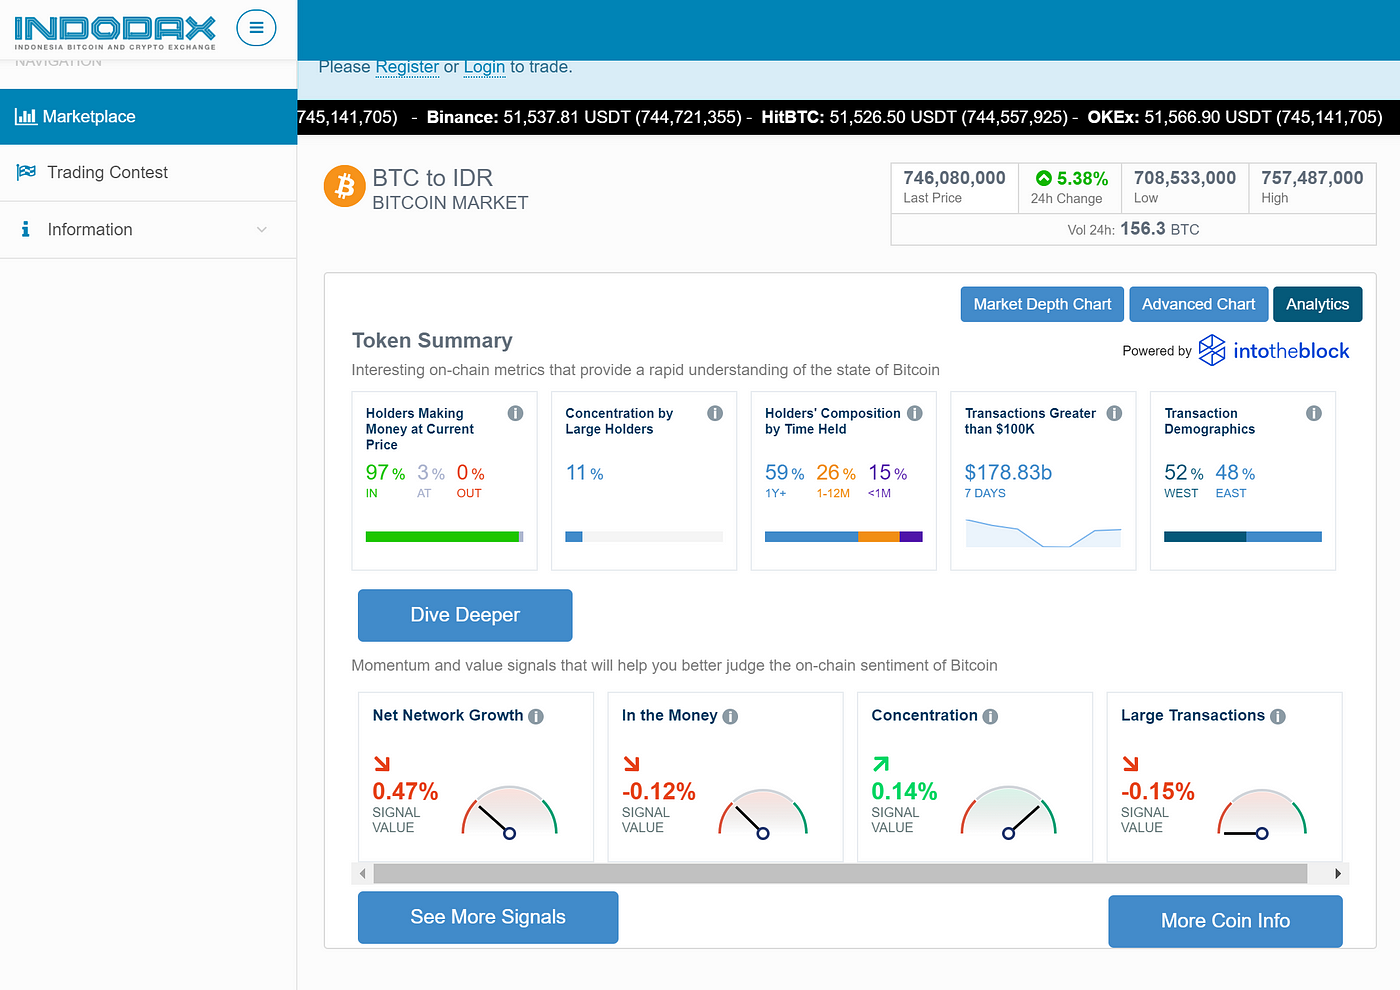Screen dimensions: 1400x990
Task: Click the 757,487,000 High value
Action: coord(1312,178)
